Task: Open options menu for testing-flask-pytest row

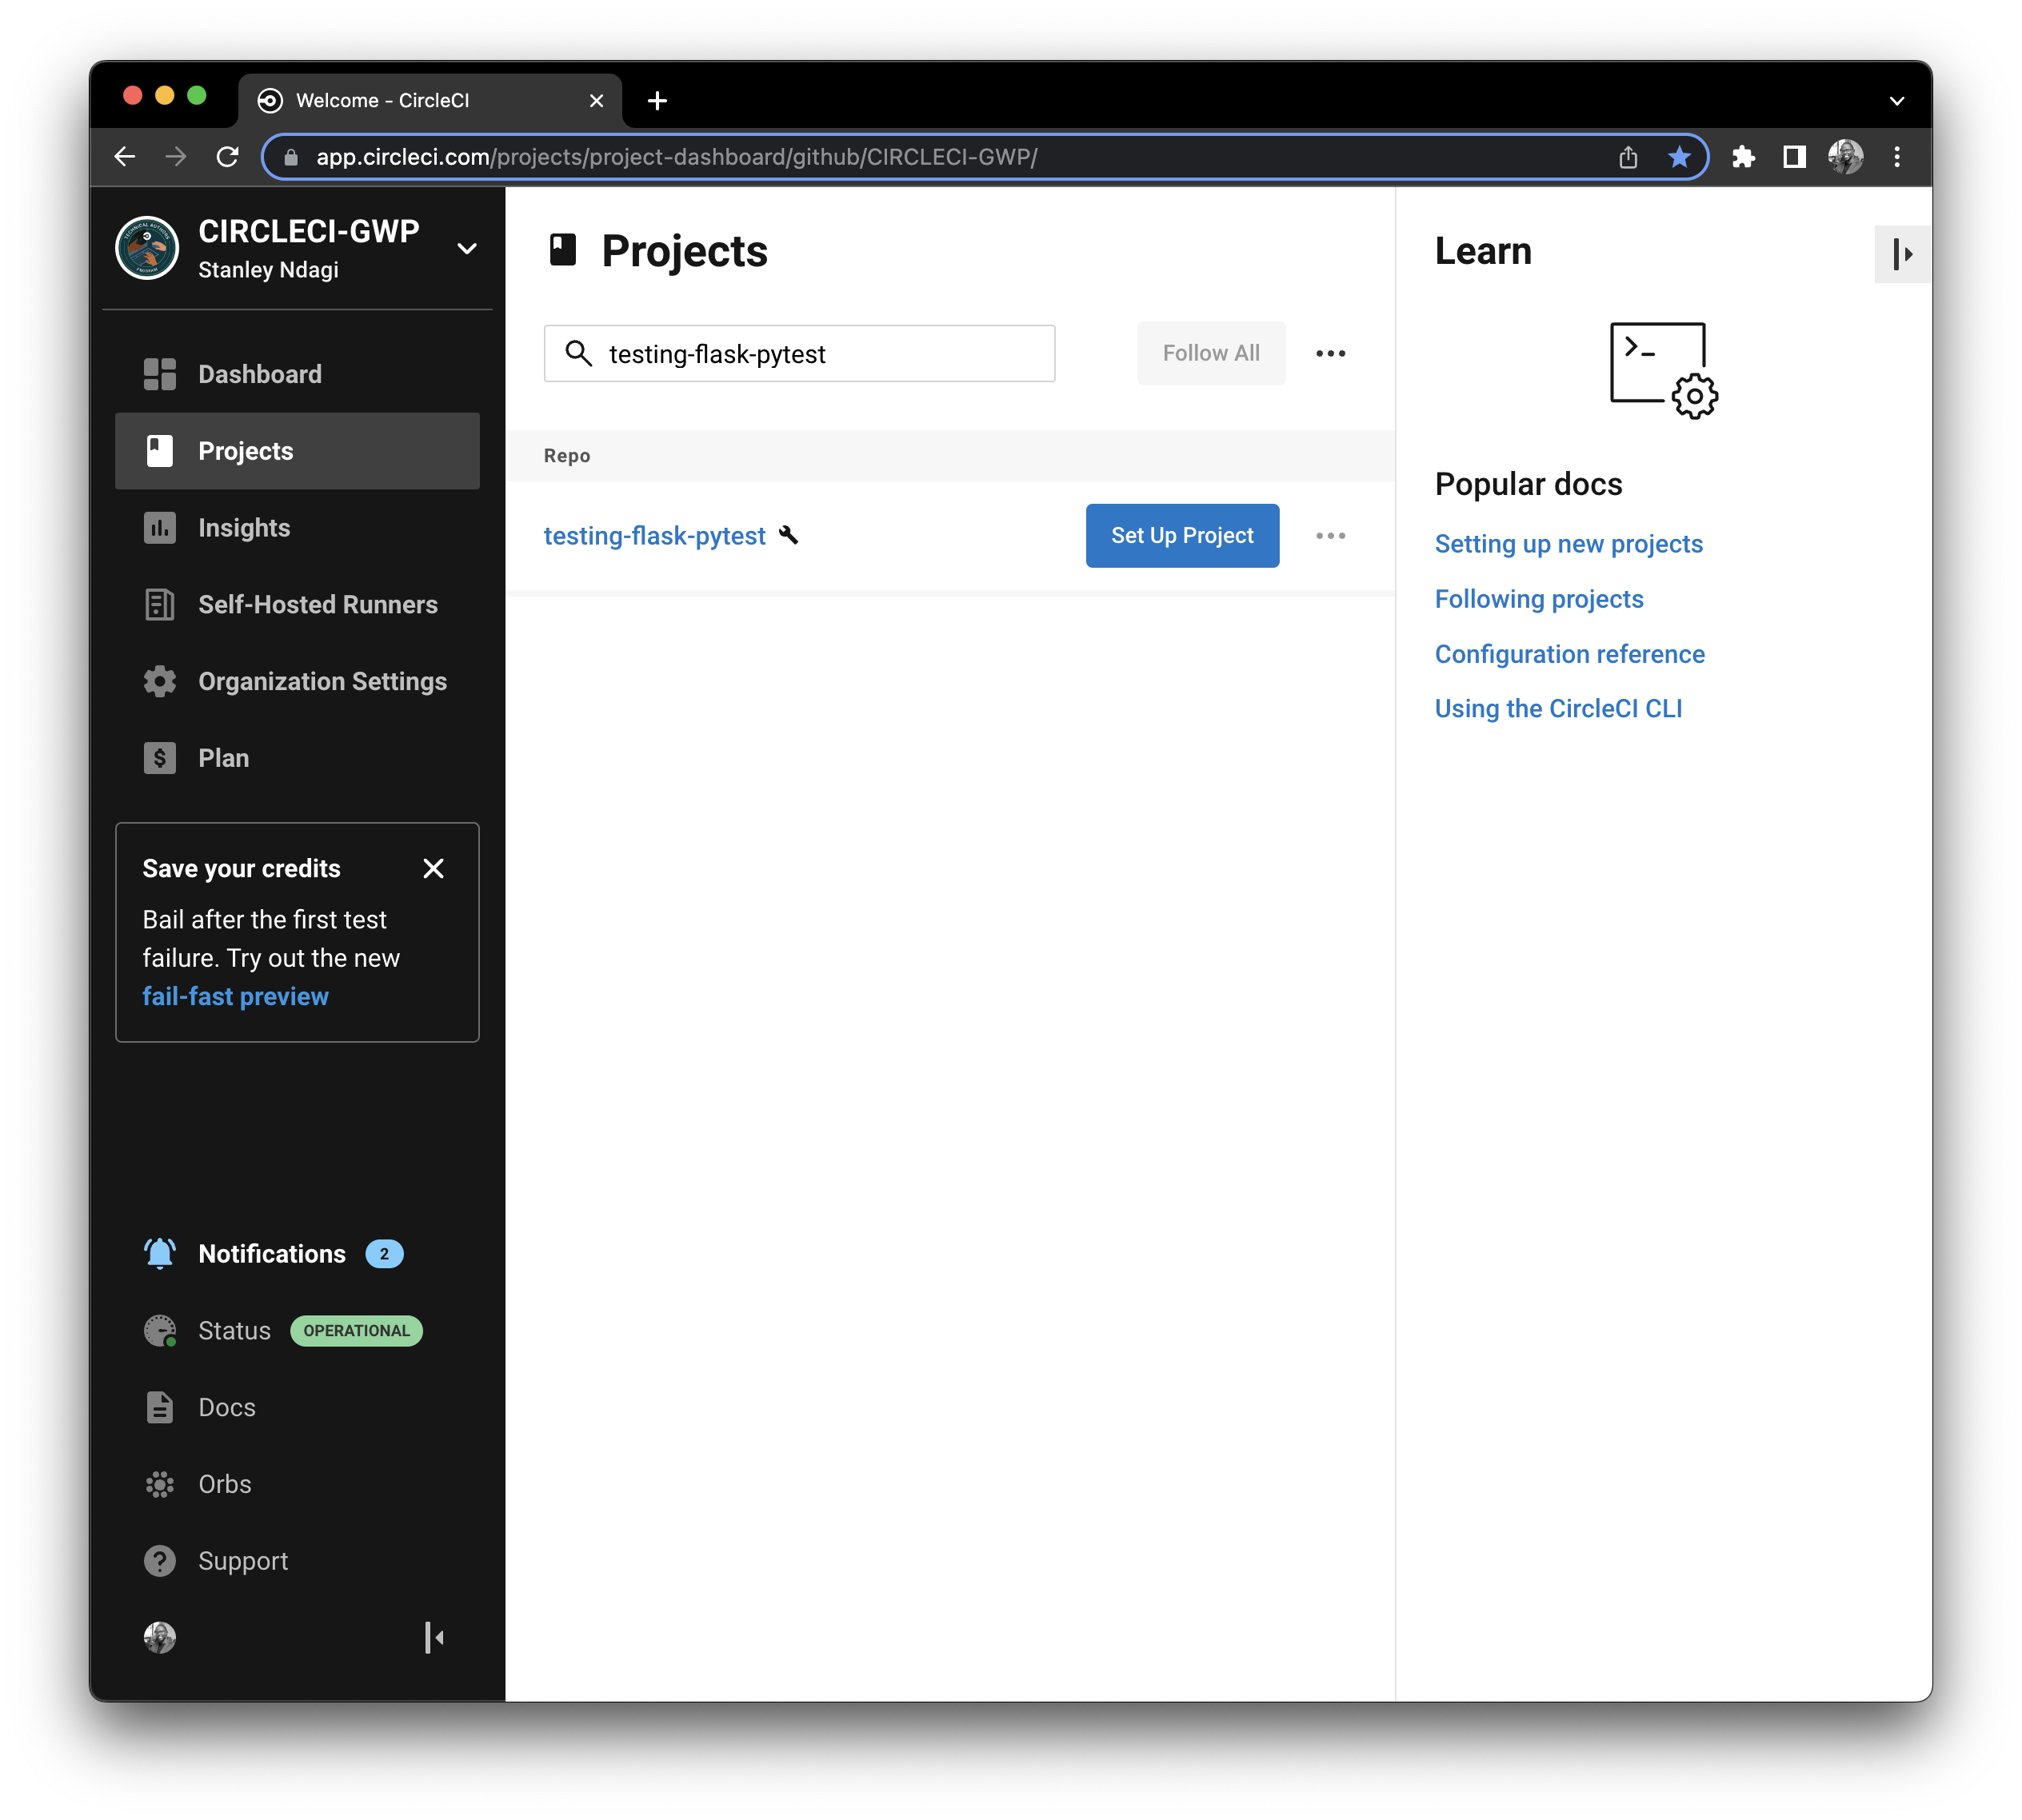Action: coord(1330,536)
